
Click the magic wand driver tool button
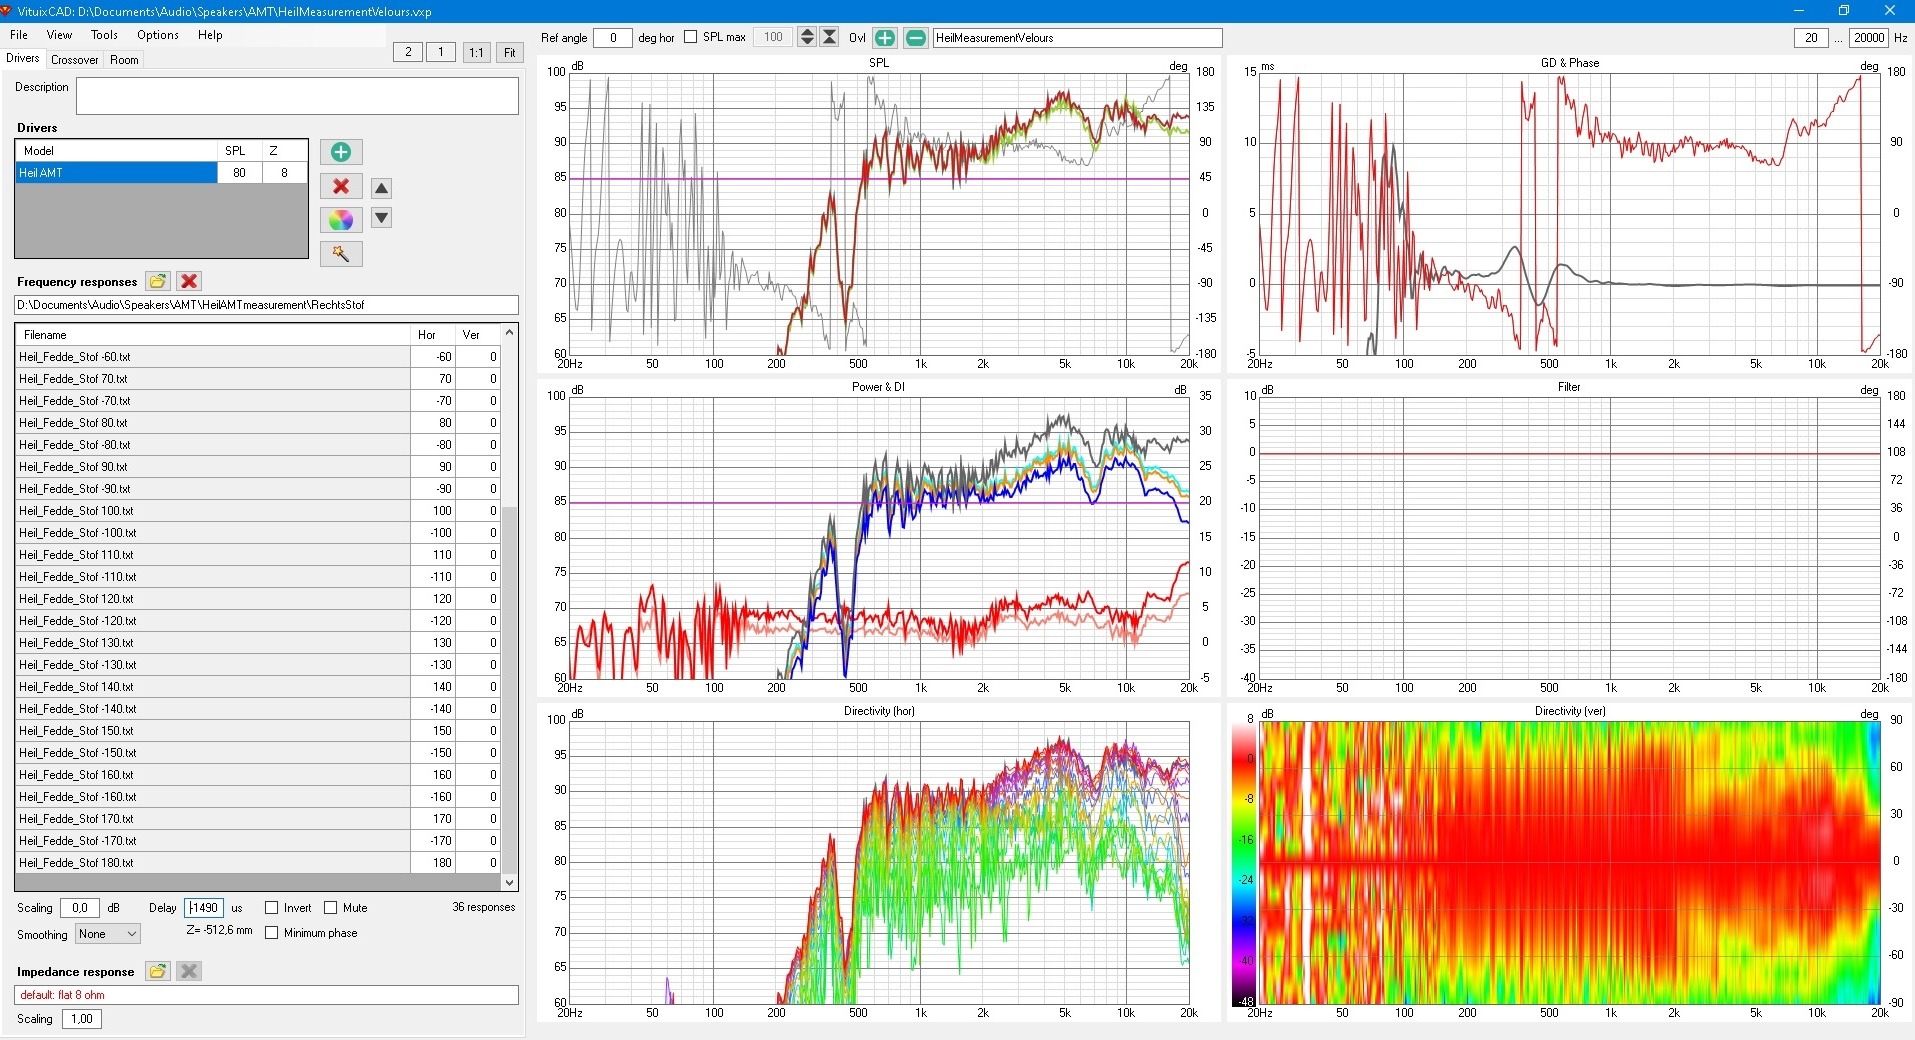341,254
